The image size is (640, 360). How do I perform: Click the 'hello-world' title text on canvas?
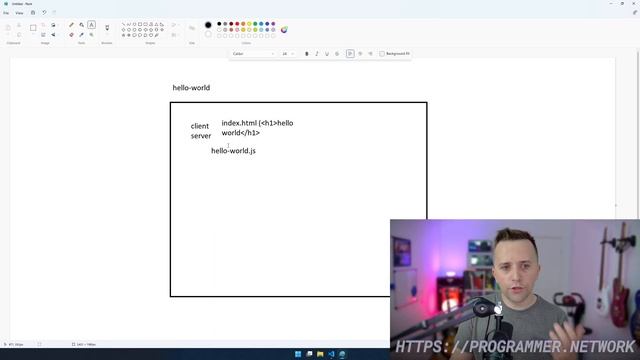pyautogui.click(x=191, y=88)
